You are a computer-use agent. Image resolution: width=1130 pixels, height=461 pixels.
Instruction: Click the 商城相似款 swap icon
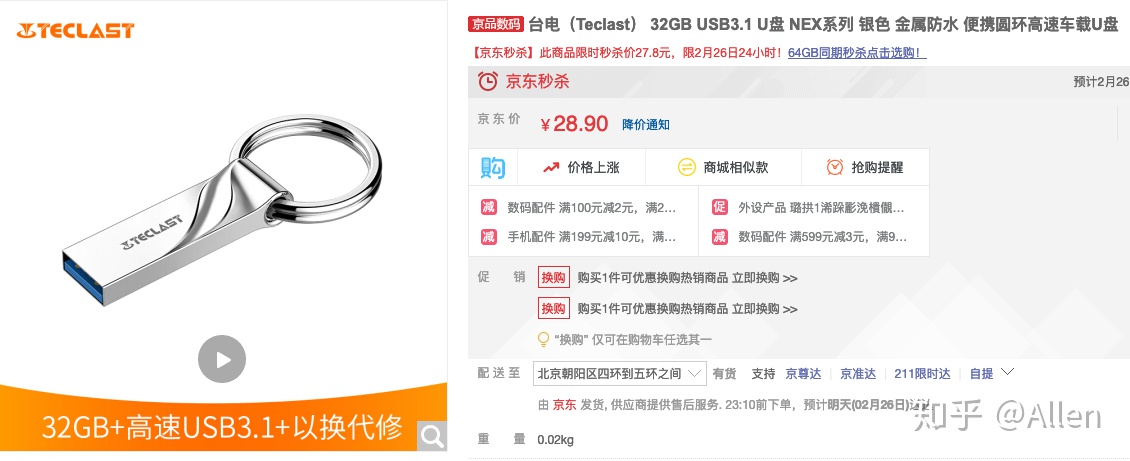686,168
